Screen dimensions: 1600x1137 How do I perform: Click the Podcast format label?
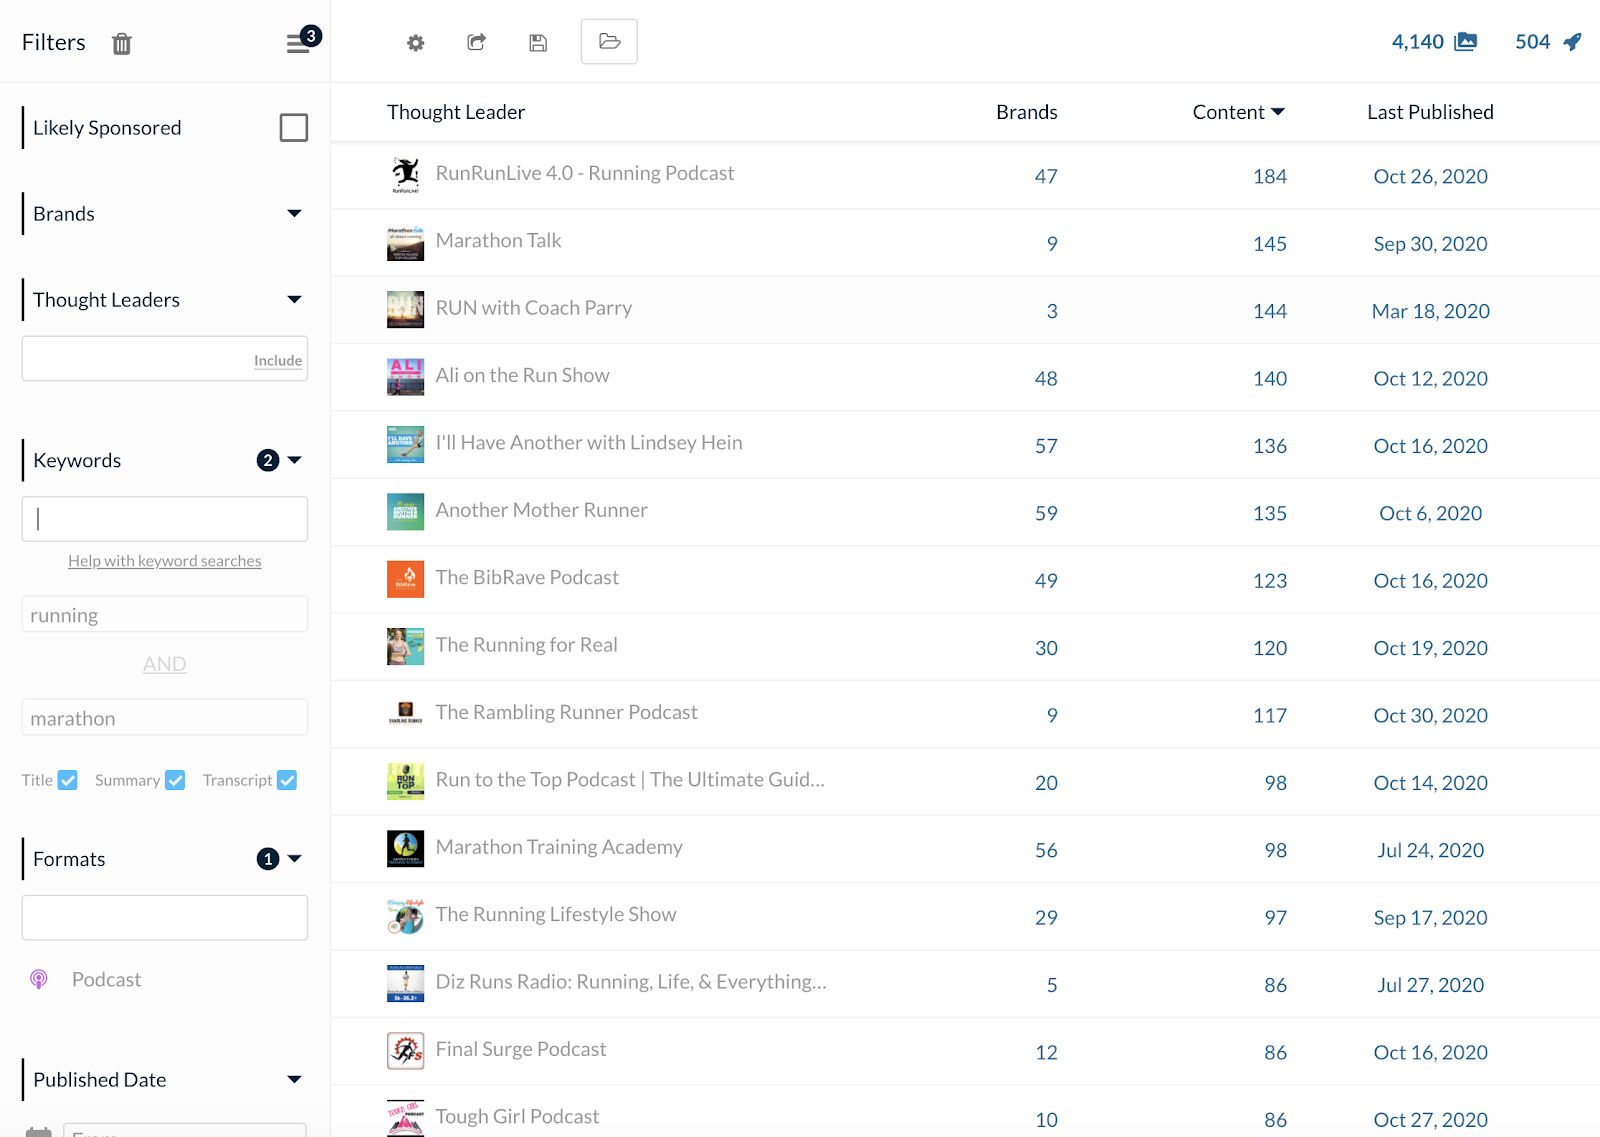[x=106, y=979]
